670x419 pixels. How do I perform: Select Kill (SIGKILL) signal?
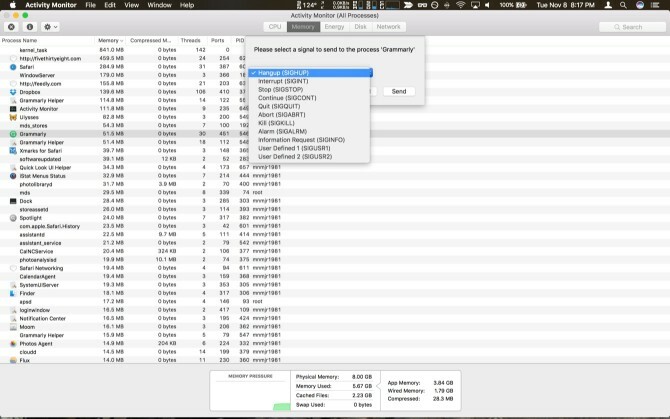point(310,123)
